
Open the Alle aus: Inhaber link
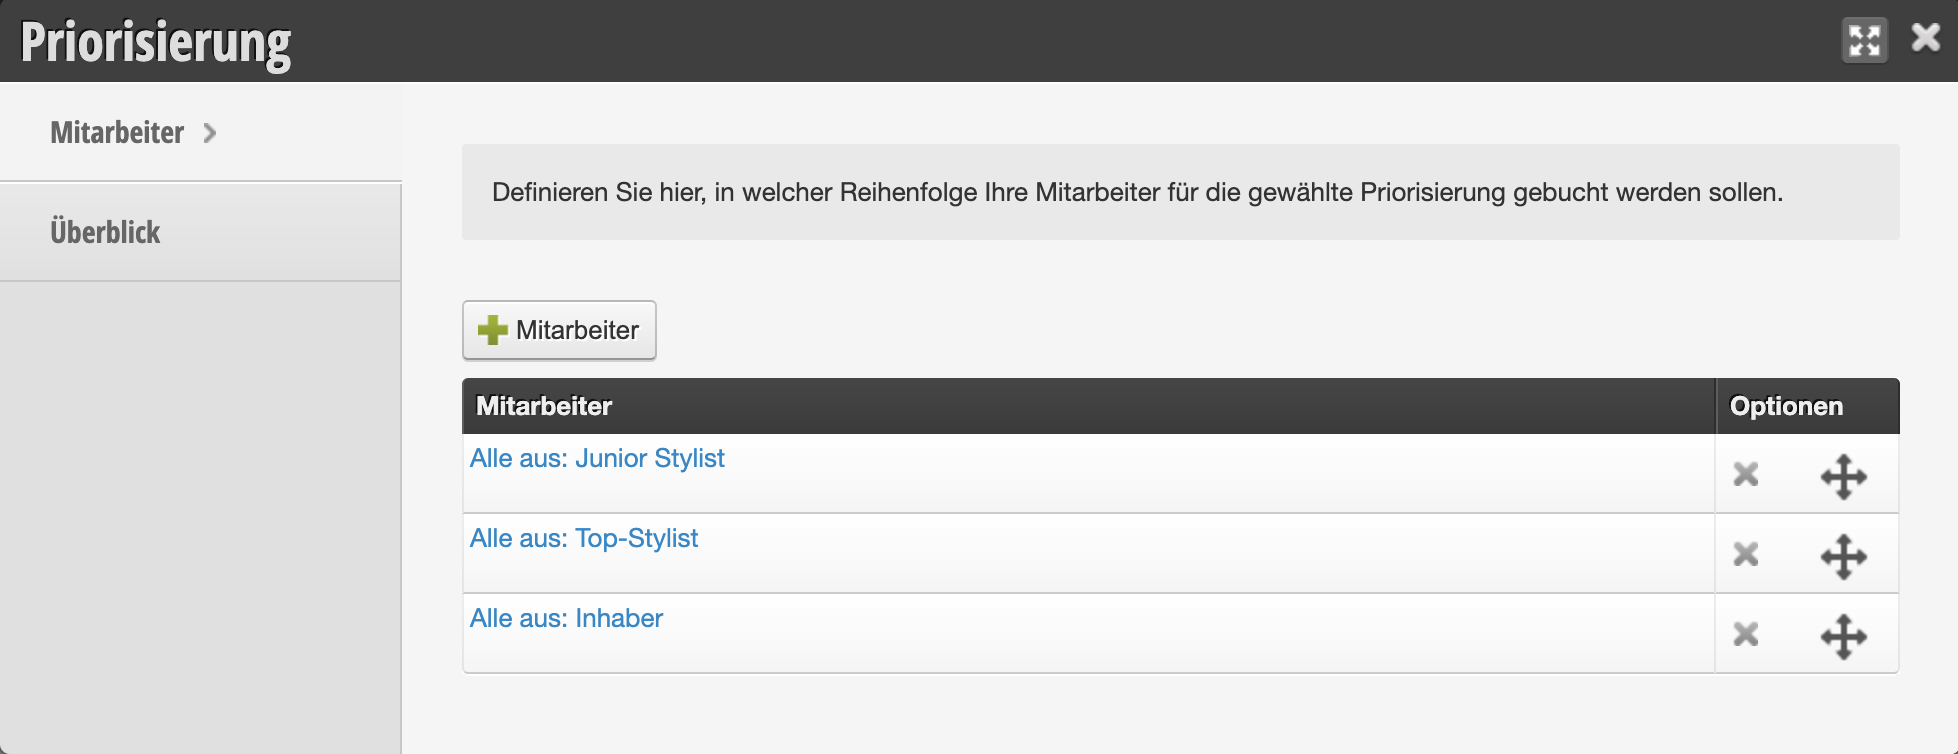click(x=566, y=618)
